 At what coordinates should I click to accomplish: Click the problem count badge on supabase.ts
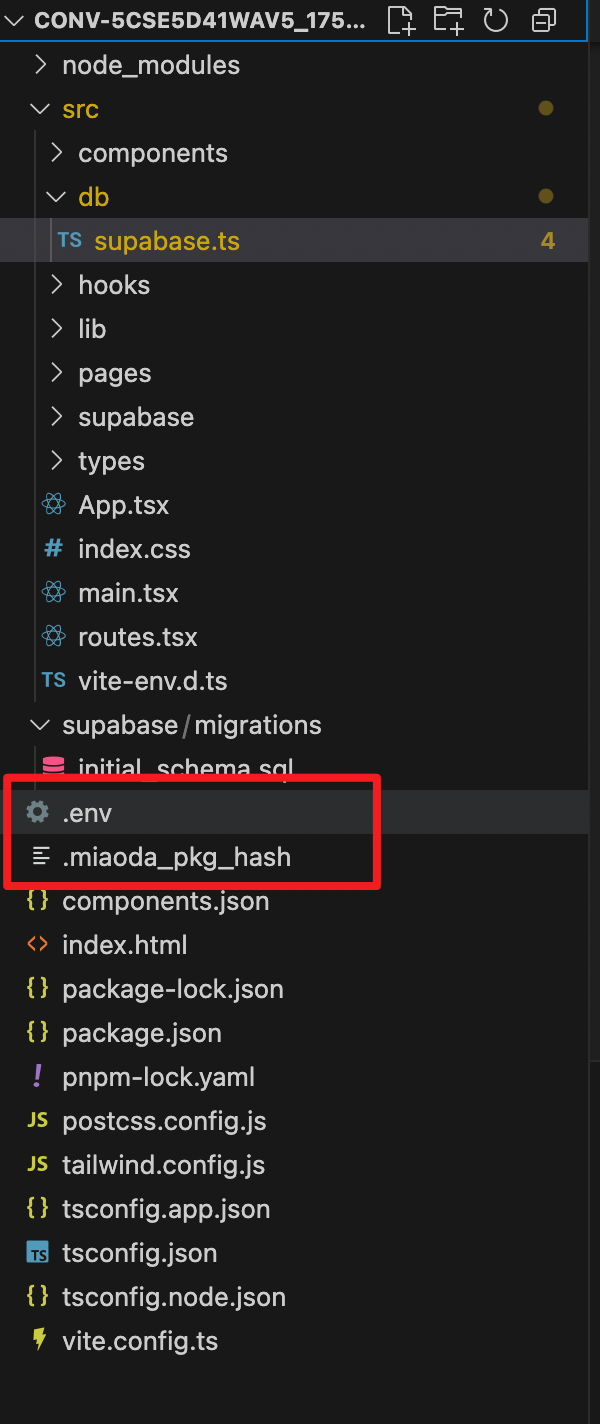click(x=547, y=241)
